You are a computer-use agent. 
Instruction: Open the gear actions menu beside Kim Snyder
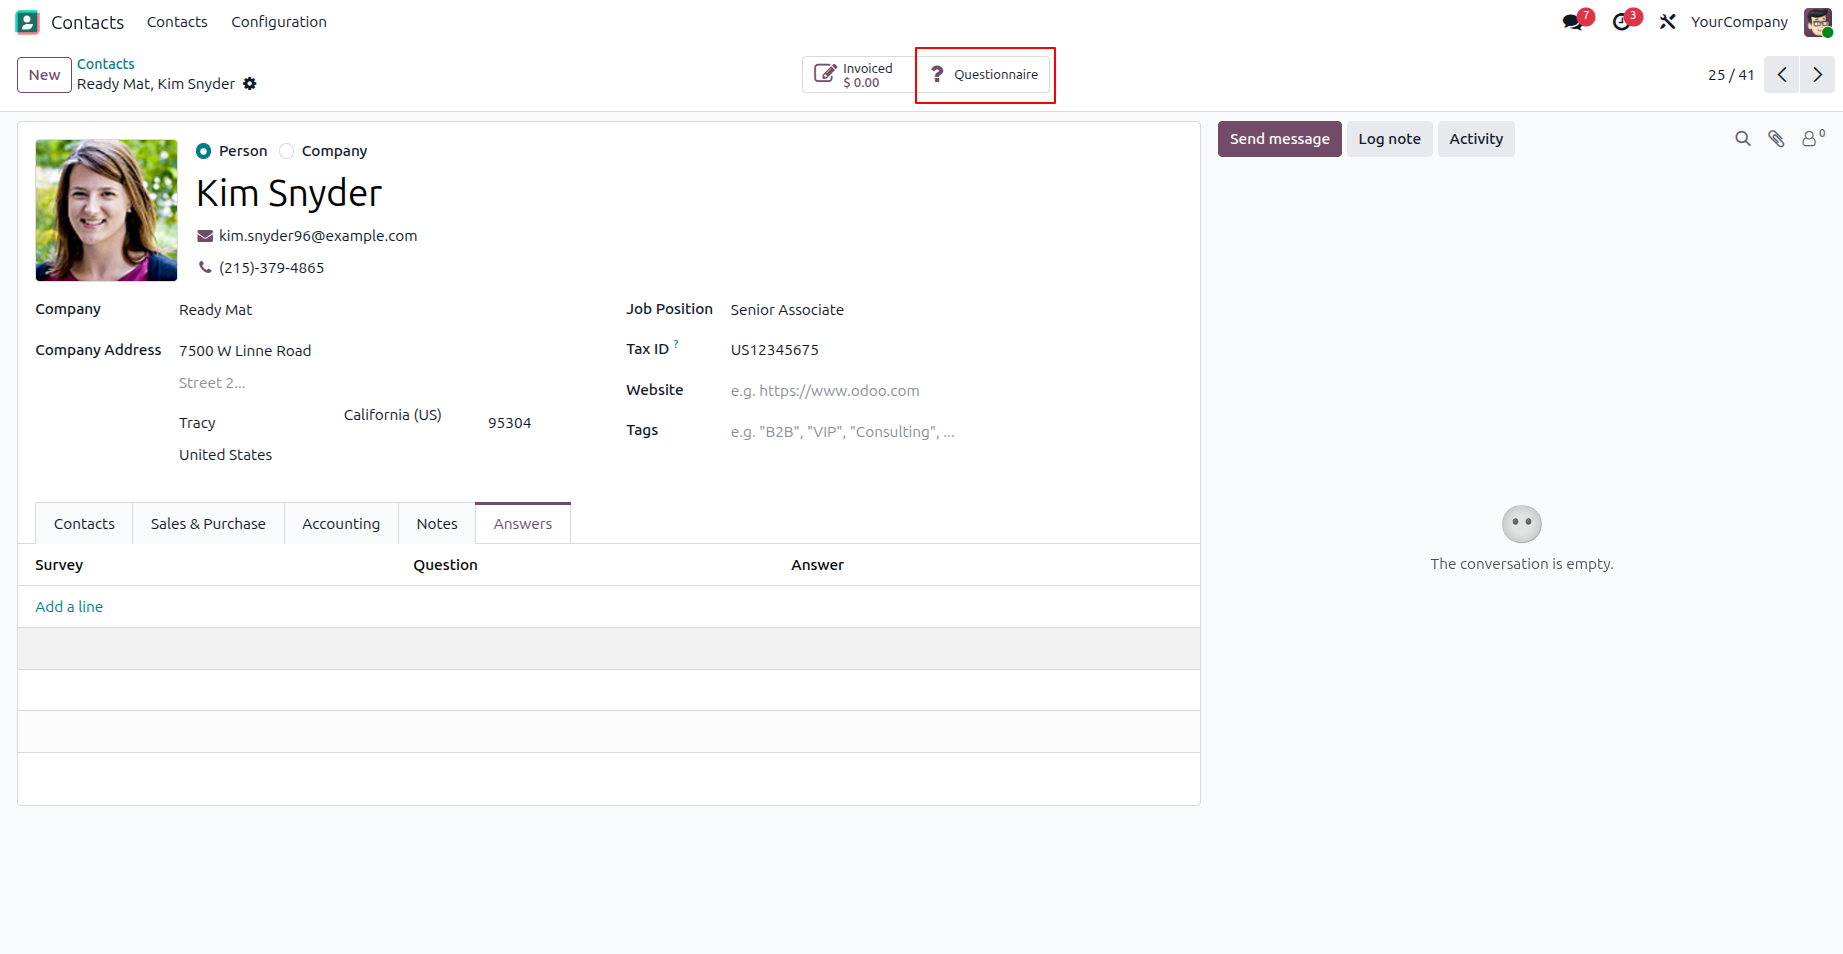point(250,84)
